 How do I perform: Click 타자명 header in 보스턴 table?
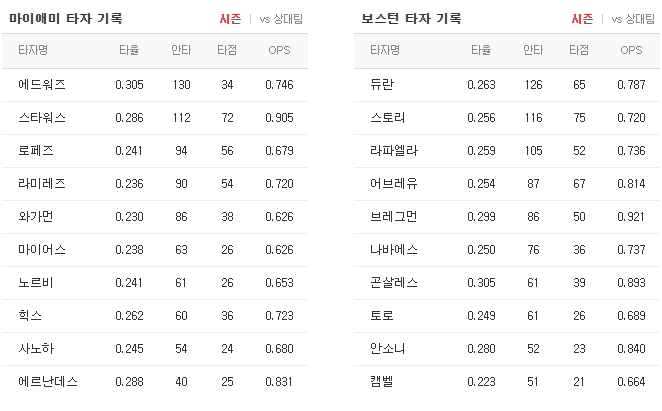pos(385,50)
